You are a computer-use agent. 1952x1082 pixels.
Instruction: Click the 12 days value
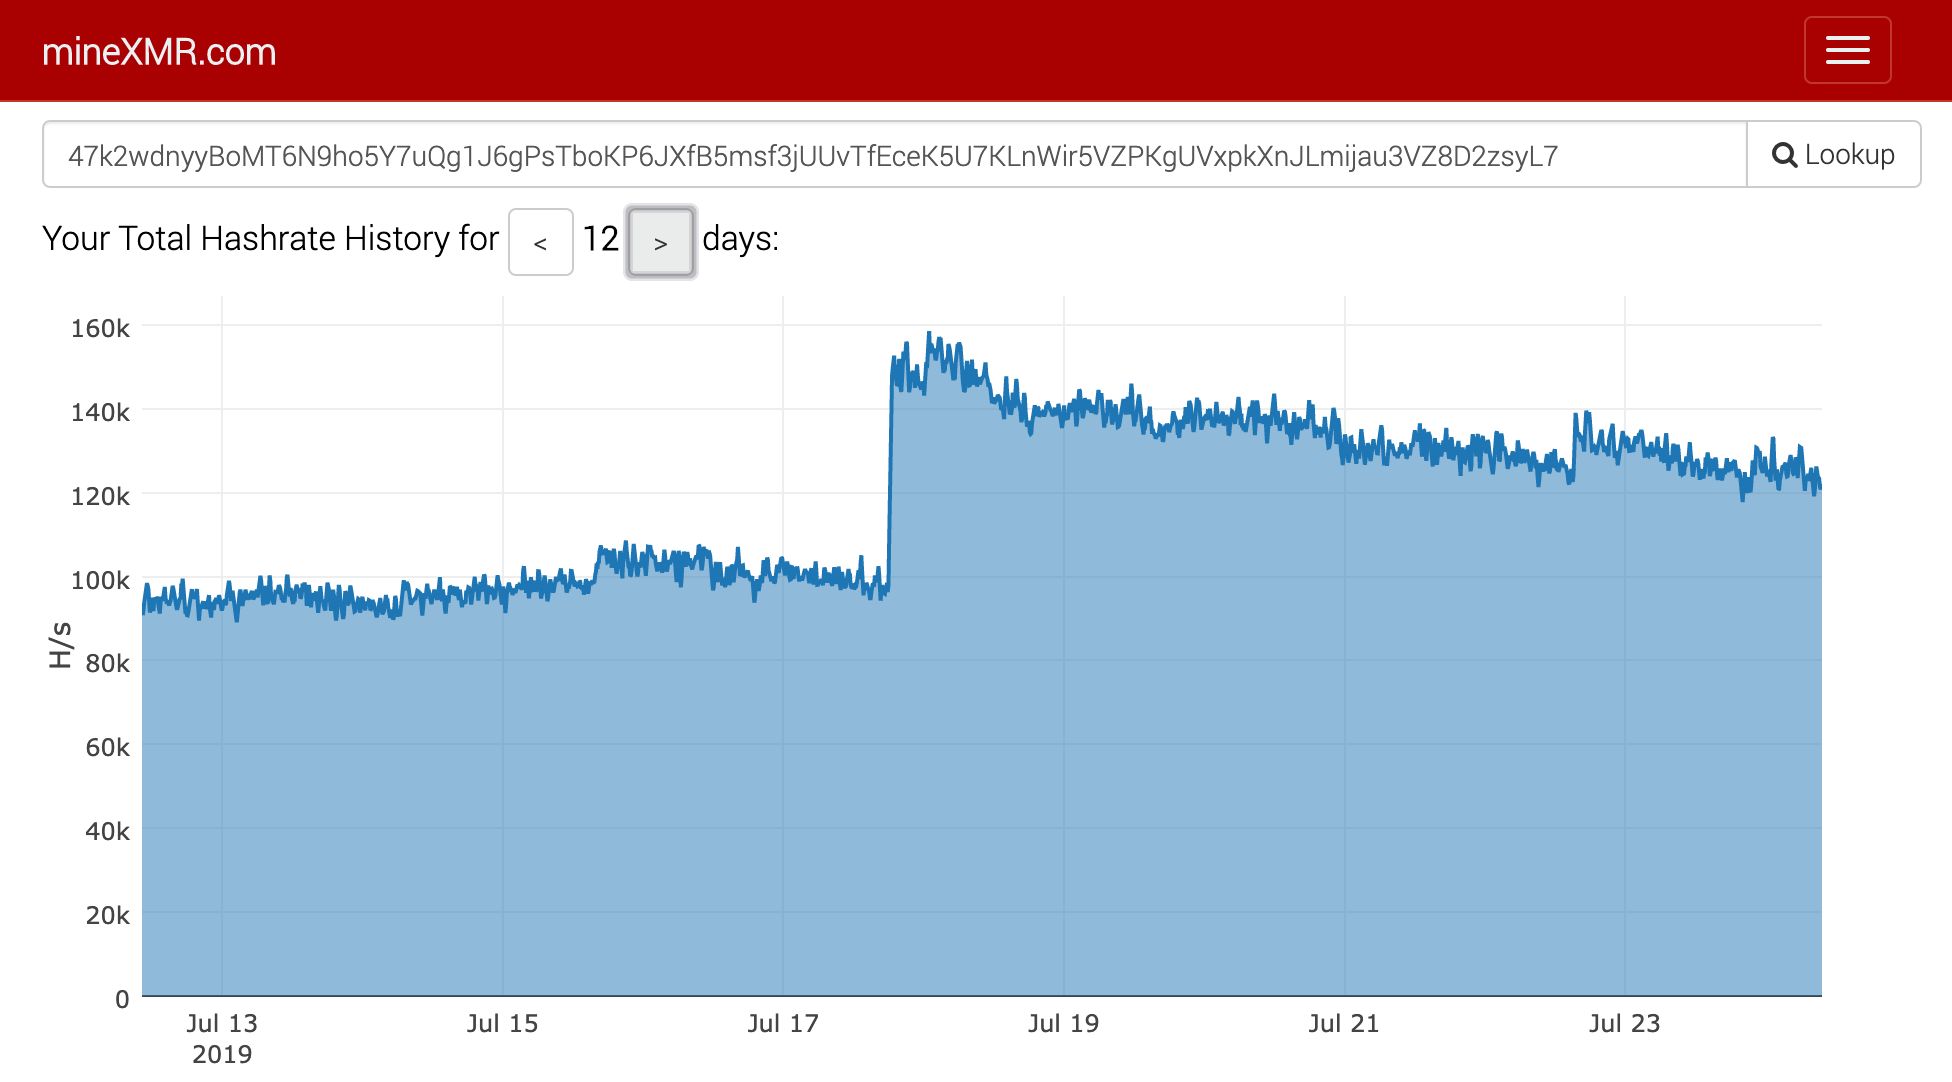(x=600, y=239)
